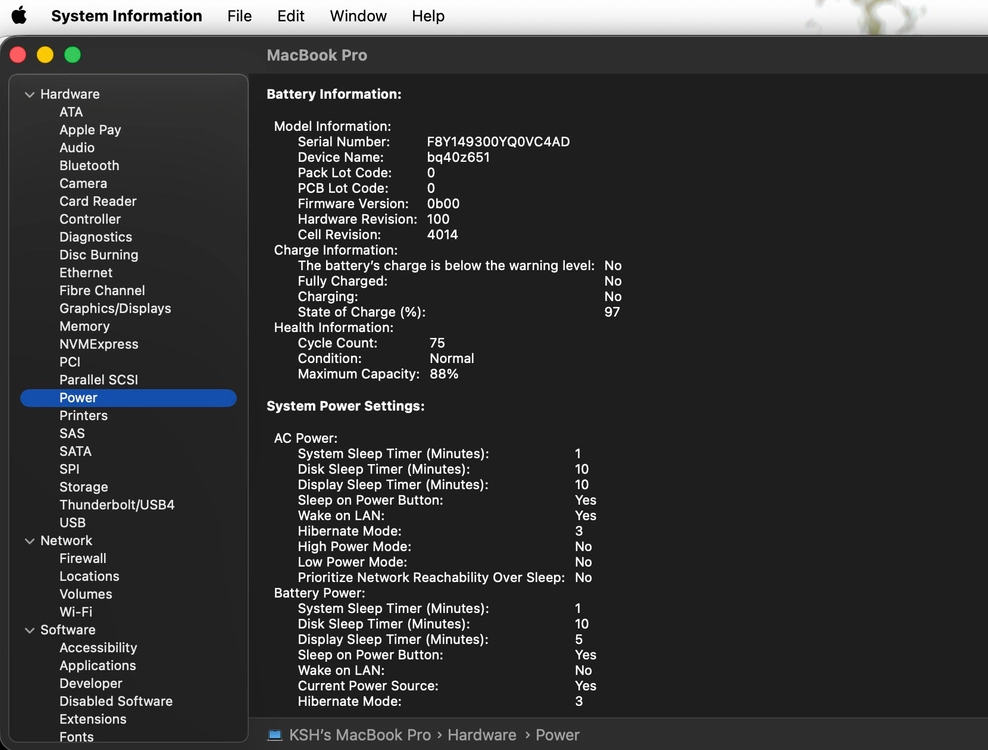Image resolution: width=988 pixels, height=750 pixels.
Task: Open the Edit menu
Action: coord(290,16)
